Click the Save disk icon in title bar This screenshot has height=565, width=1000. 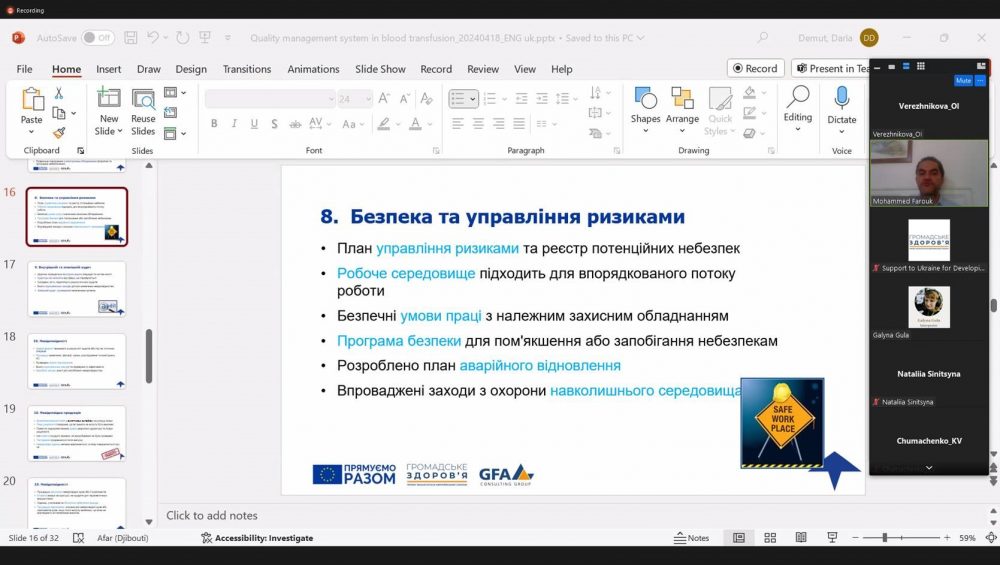tap(131, 38)
